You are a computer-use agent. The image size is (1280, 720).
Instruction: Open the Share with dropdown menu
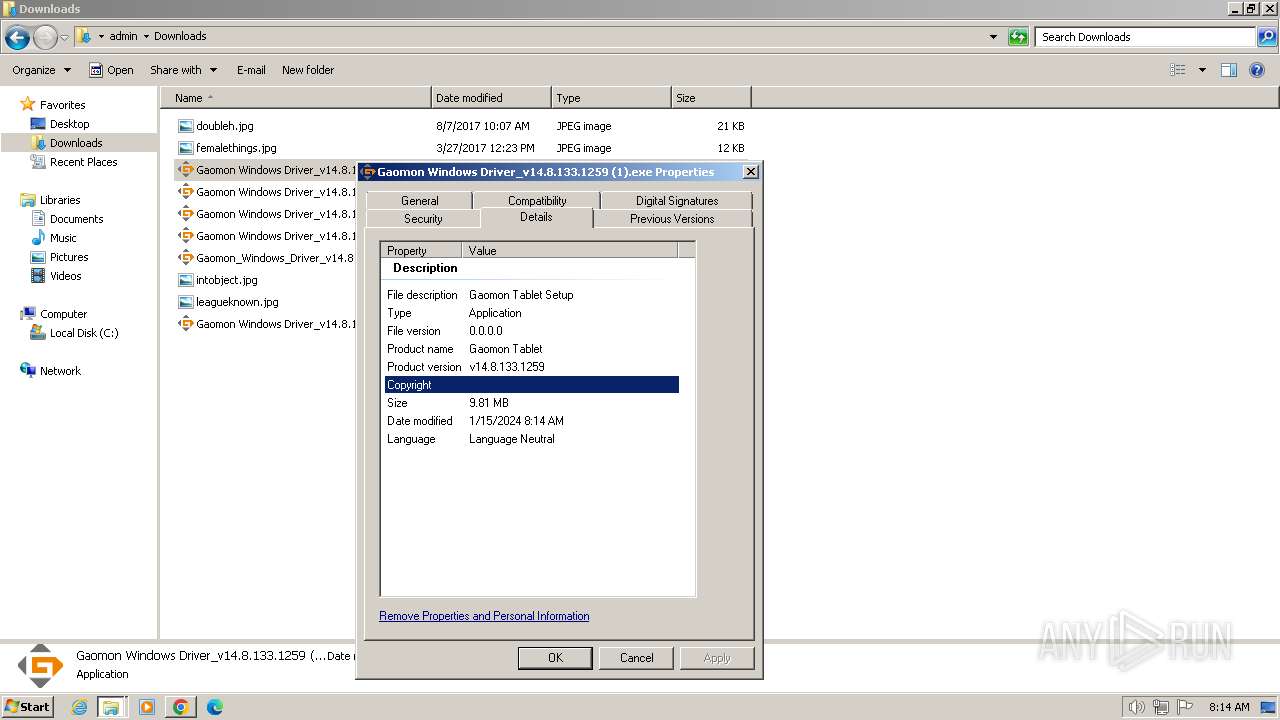coord(184,70)
